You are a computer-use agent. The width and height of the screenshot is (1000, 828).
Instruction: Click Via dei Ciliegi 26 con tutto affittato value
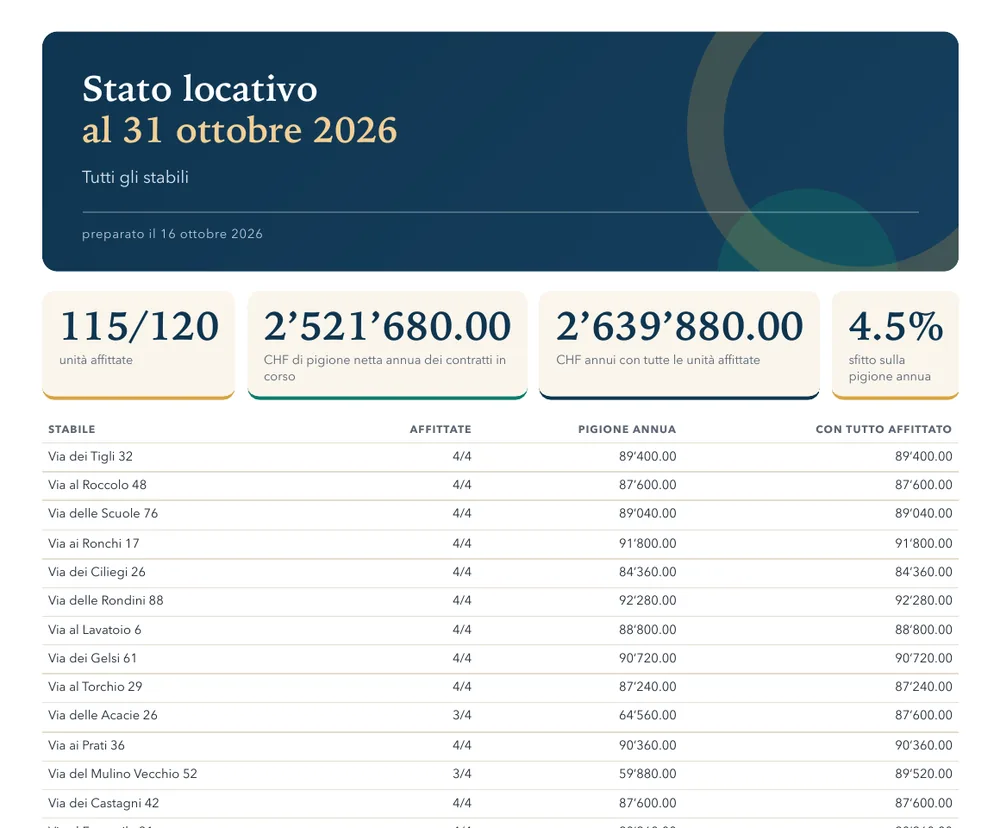tap(923, 572)
